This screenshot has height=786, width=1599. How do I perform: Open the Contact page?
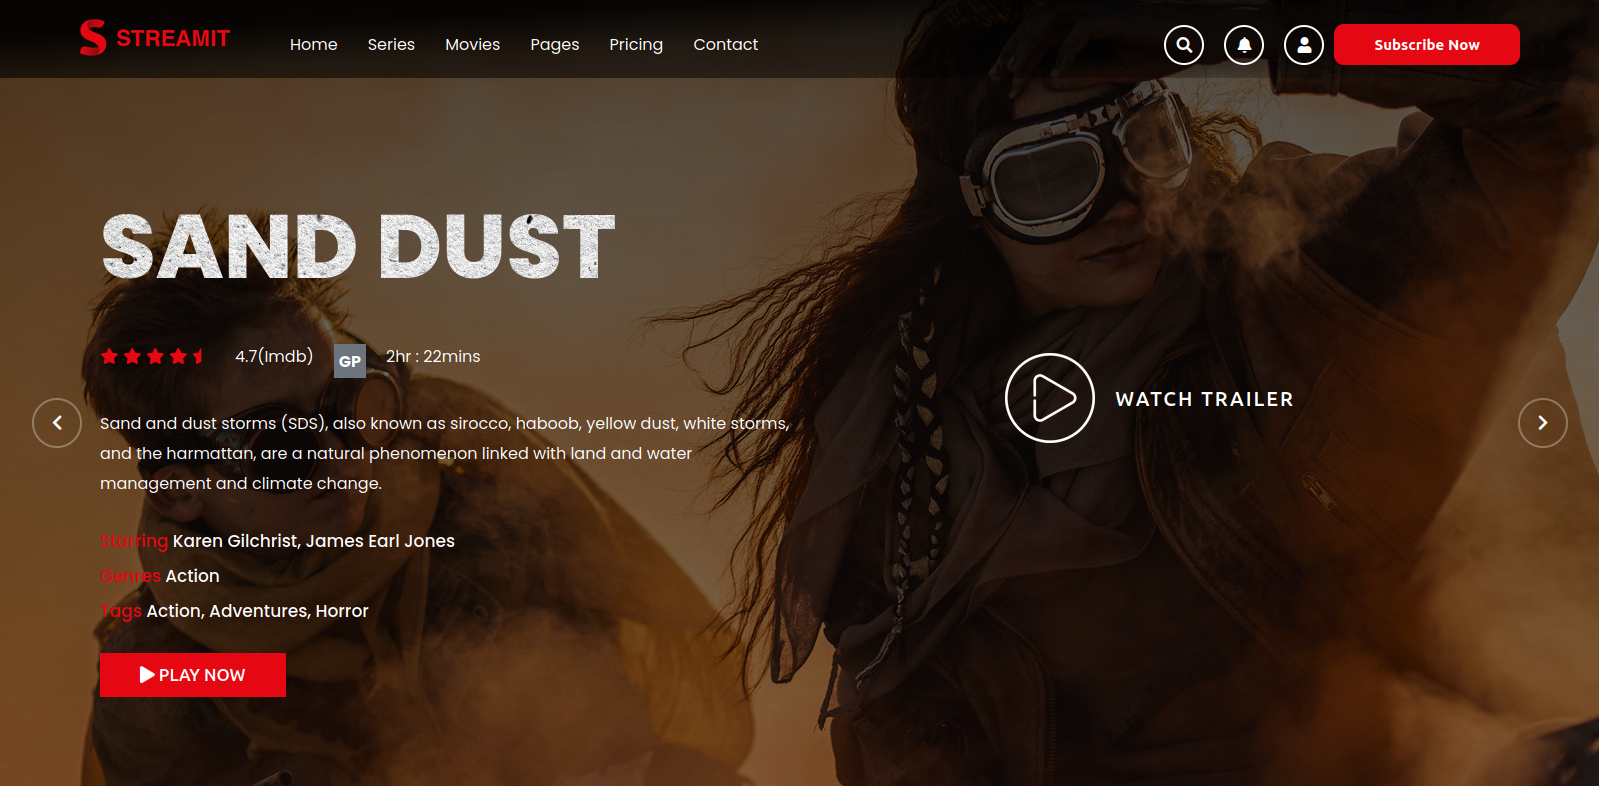point(725,45)
